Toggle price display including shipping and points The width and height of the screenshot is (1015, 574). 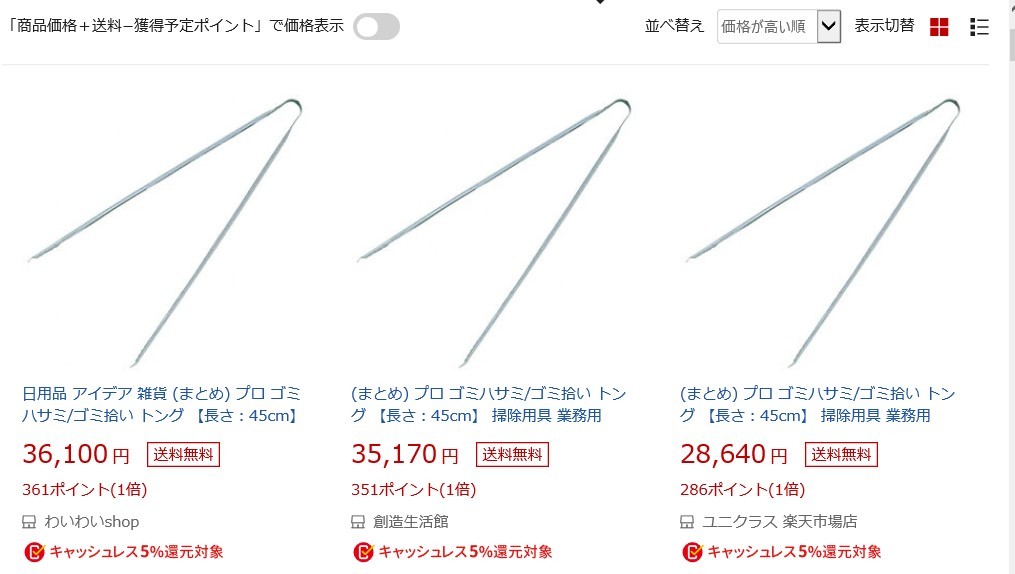[x=376, y=27]
